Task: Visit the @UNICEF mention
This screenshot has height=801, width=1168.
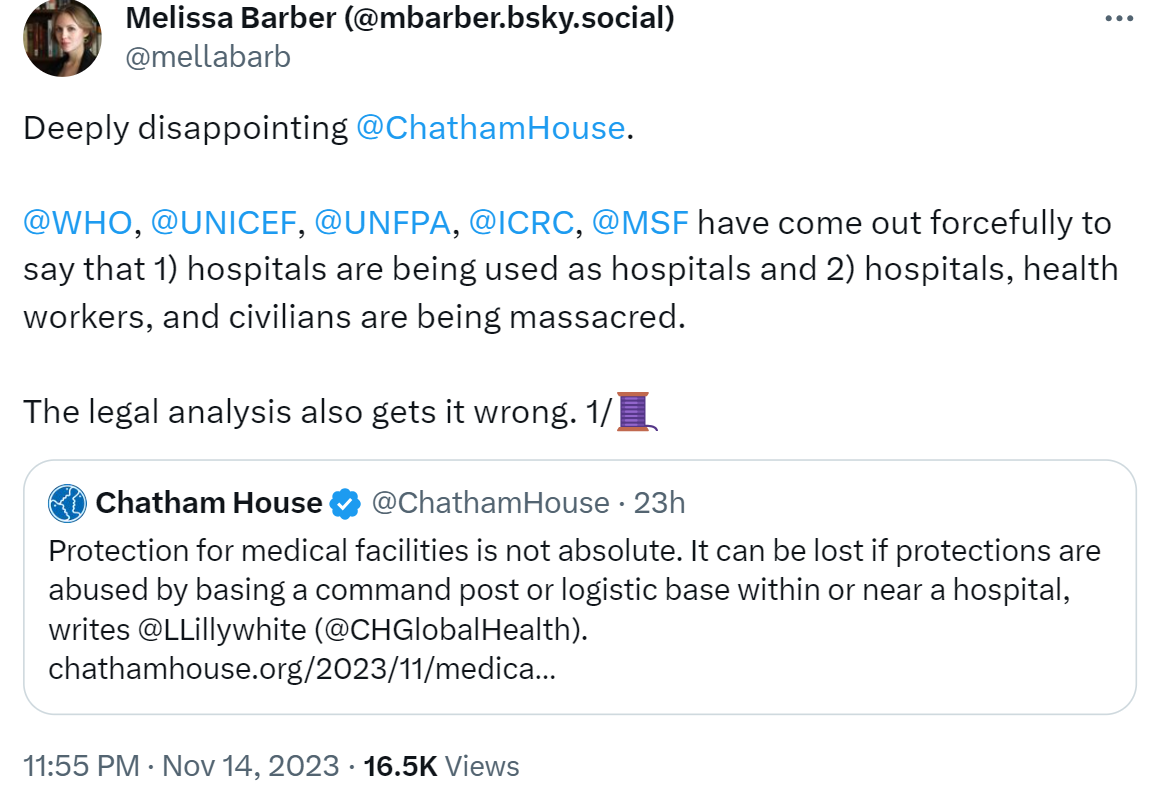Action: tap(223, 223)
